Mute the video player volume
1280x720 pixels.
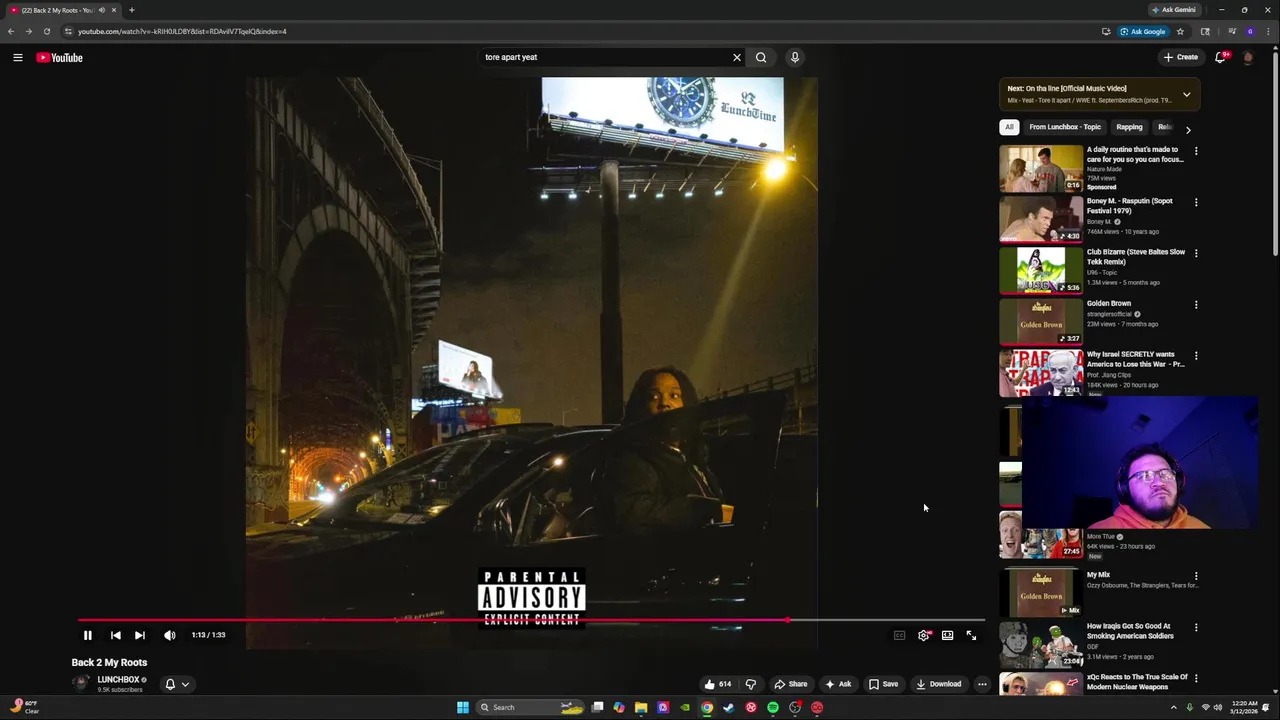pos(170,635)
